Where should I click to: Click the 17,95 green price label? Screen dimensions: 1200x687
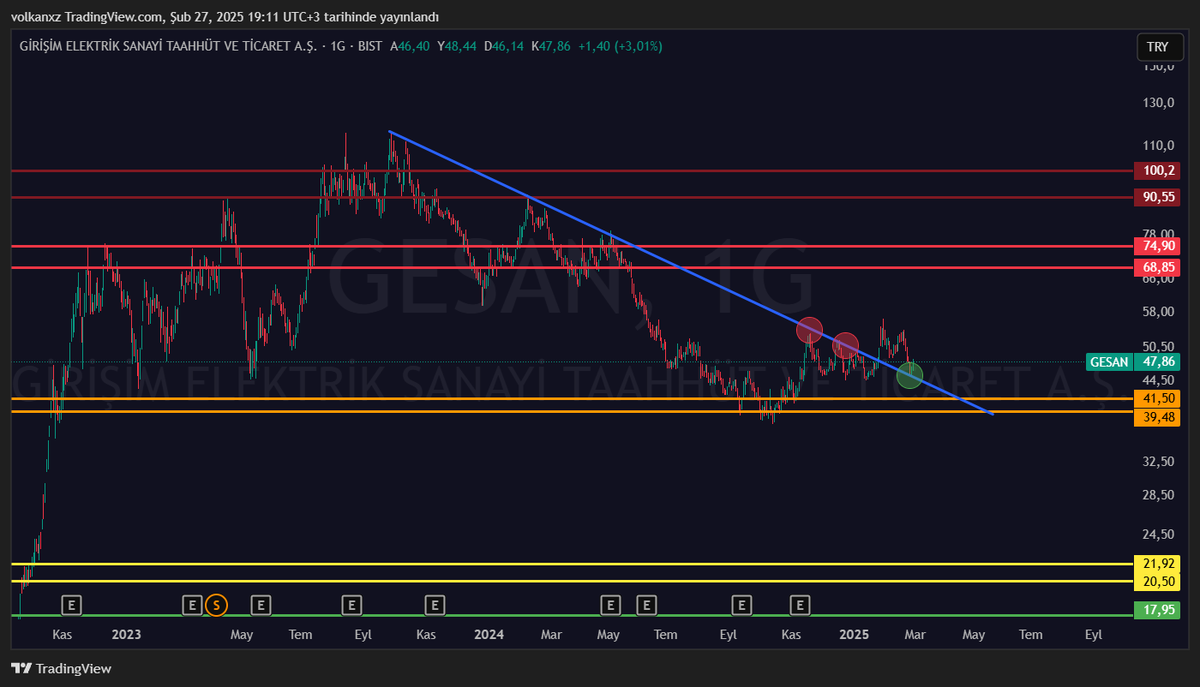click(1157, 609)
